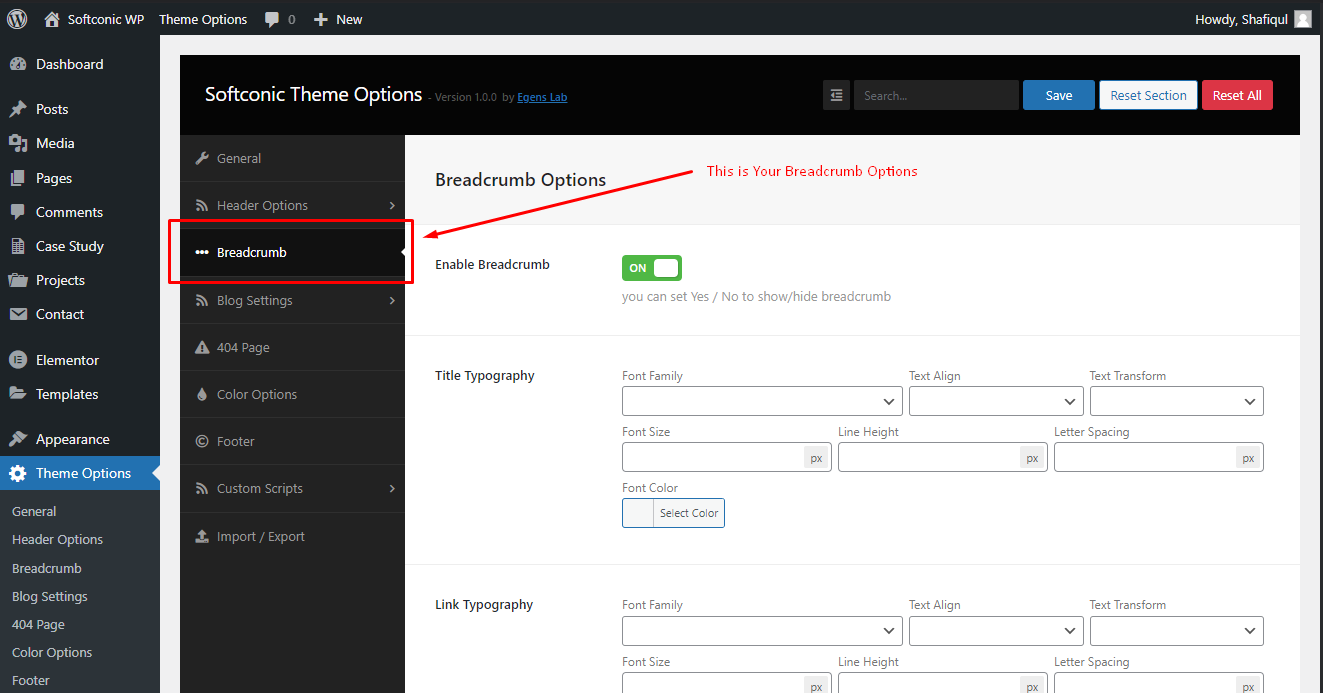
Task: Open Link Typography Font Family dropdown
Action: (762, 631)
